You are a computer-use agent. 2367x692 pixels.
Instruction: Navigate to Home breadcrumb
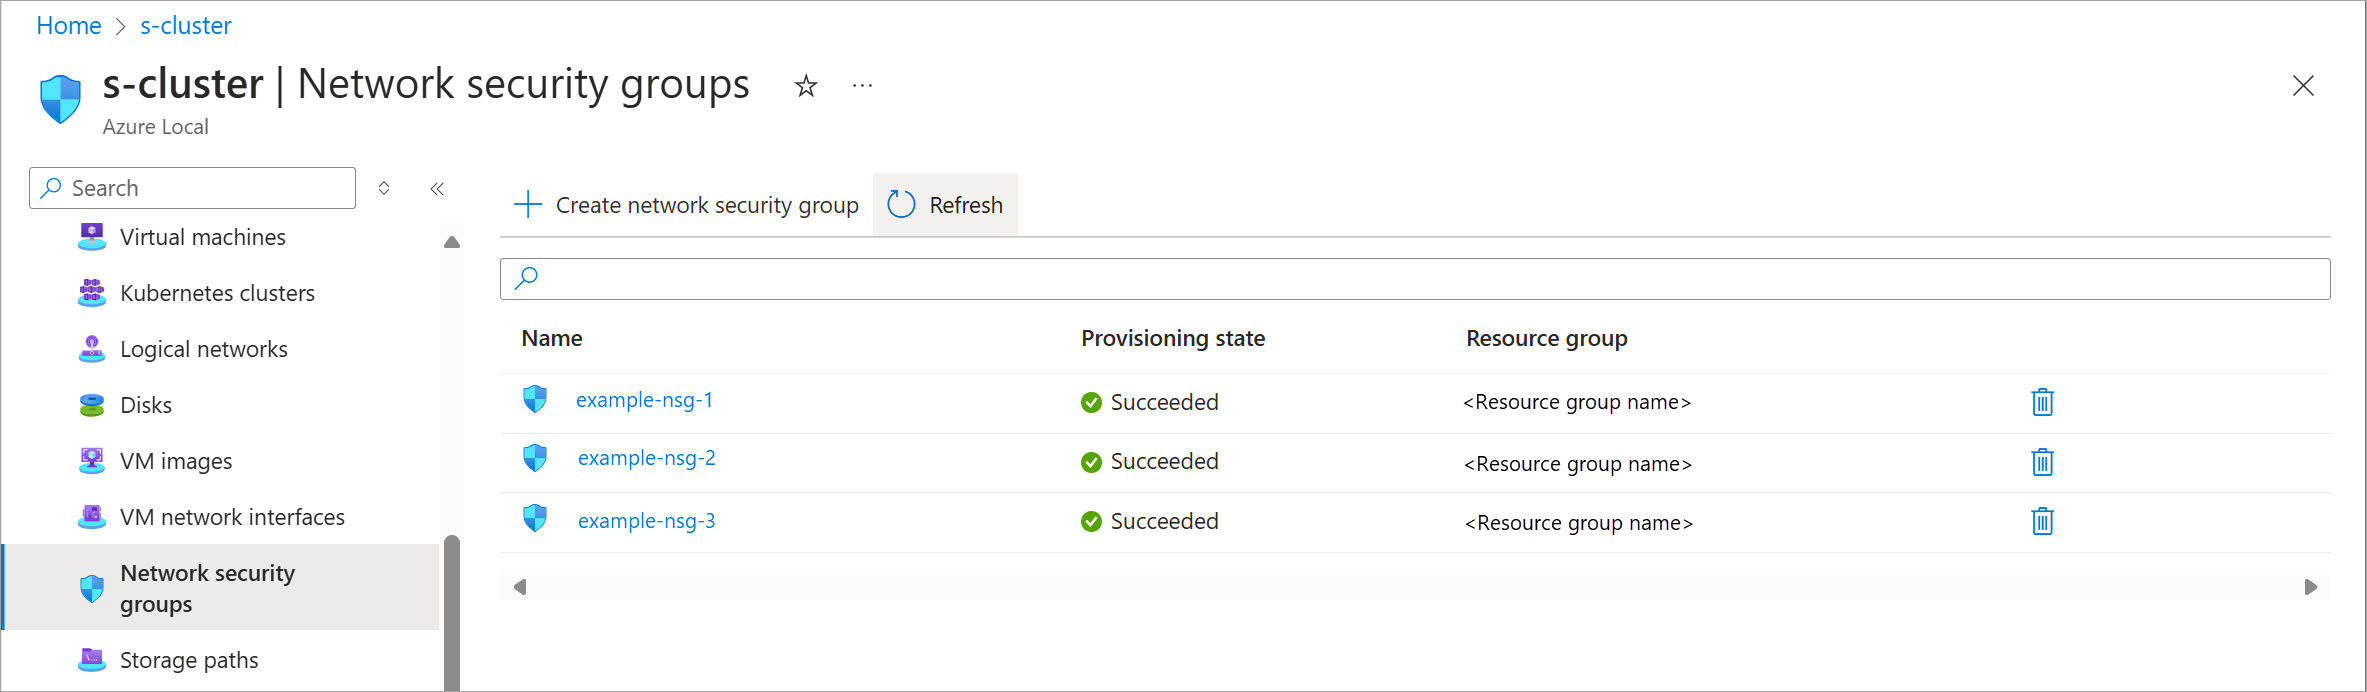point(69,26)
